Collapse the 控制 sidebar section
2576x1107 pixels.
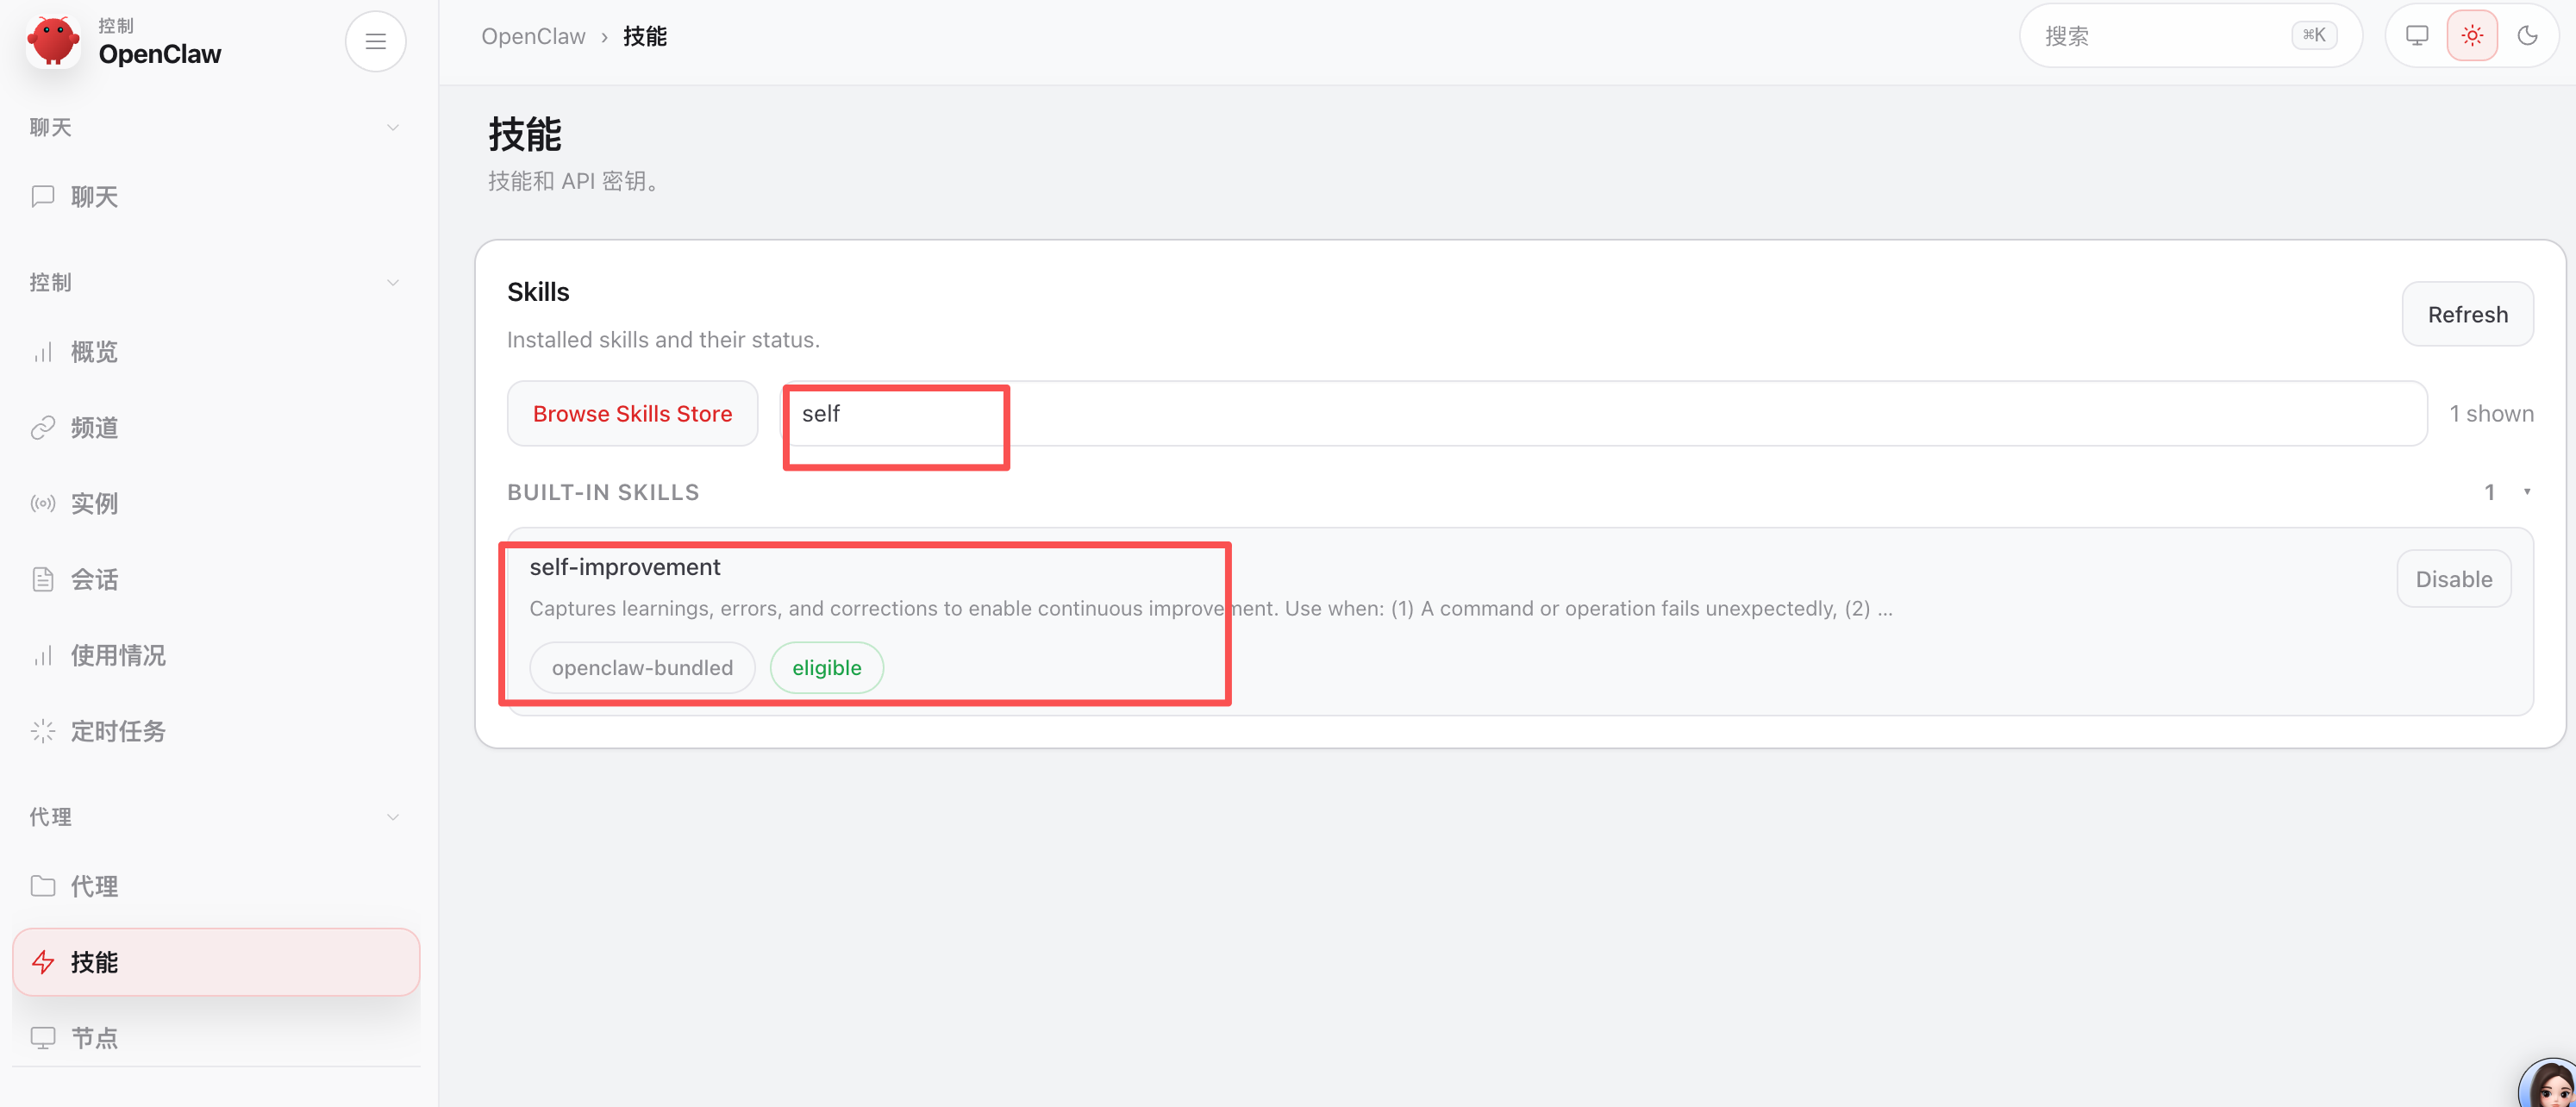coord(393,283)
